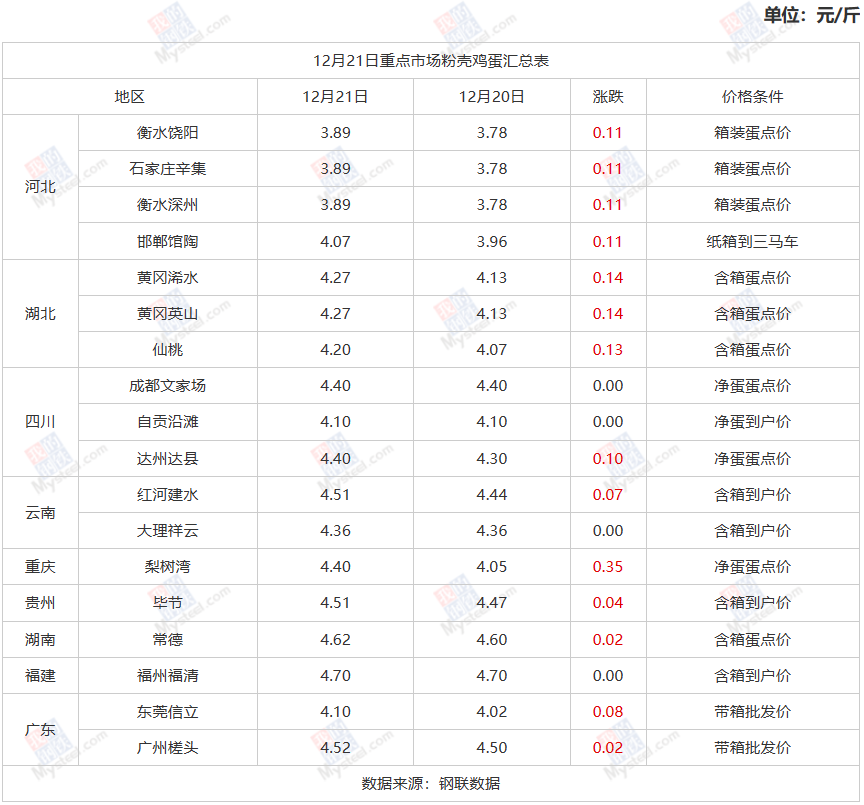Click the 0.35 change value for 梨树湾
This screenshot has height=805, width=864.
coord(607,567)
